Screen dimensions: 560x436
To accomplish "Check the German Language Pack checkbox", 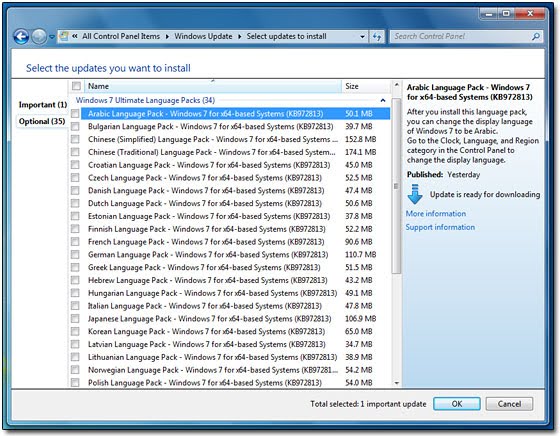I will pos(75,255).
